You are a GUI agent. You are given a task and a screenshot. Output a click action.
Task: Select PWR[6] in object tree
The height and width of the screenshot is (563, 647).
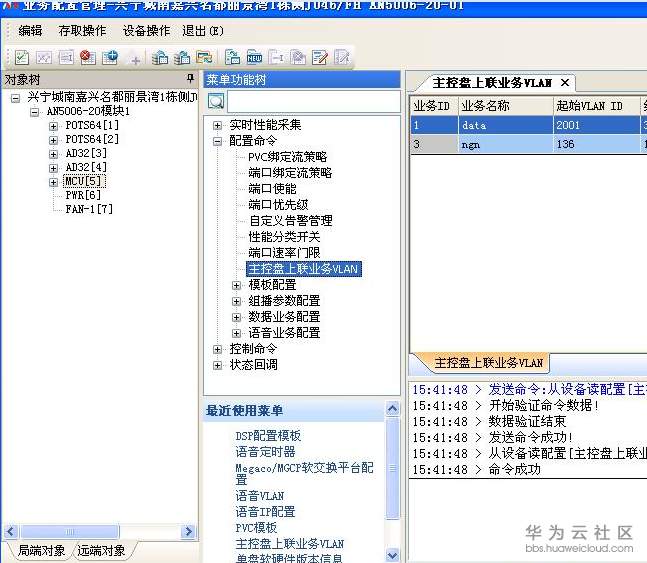(x=83, y=195)
